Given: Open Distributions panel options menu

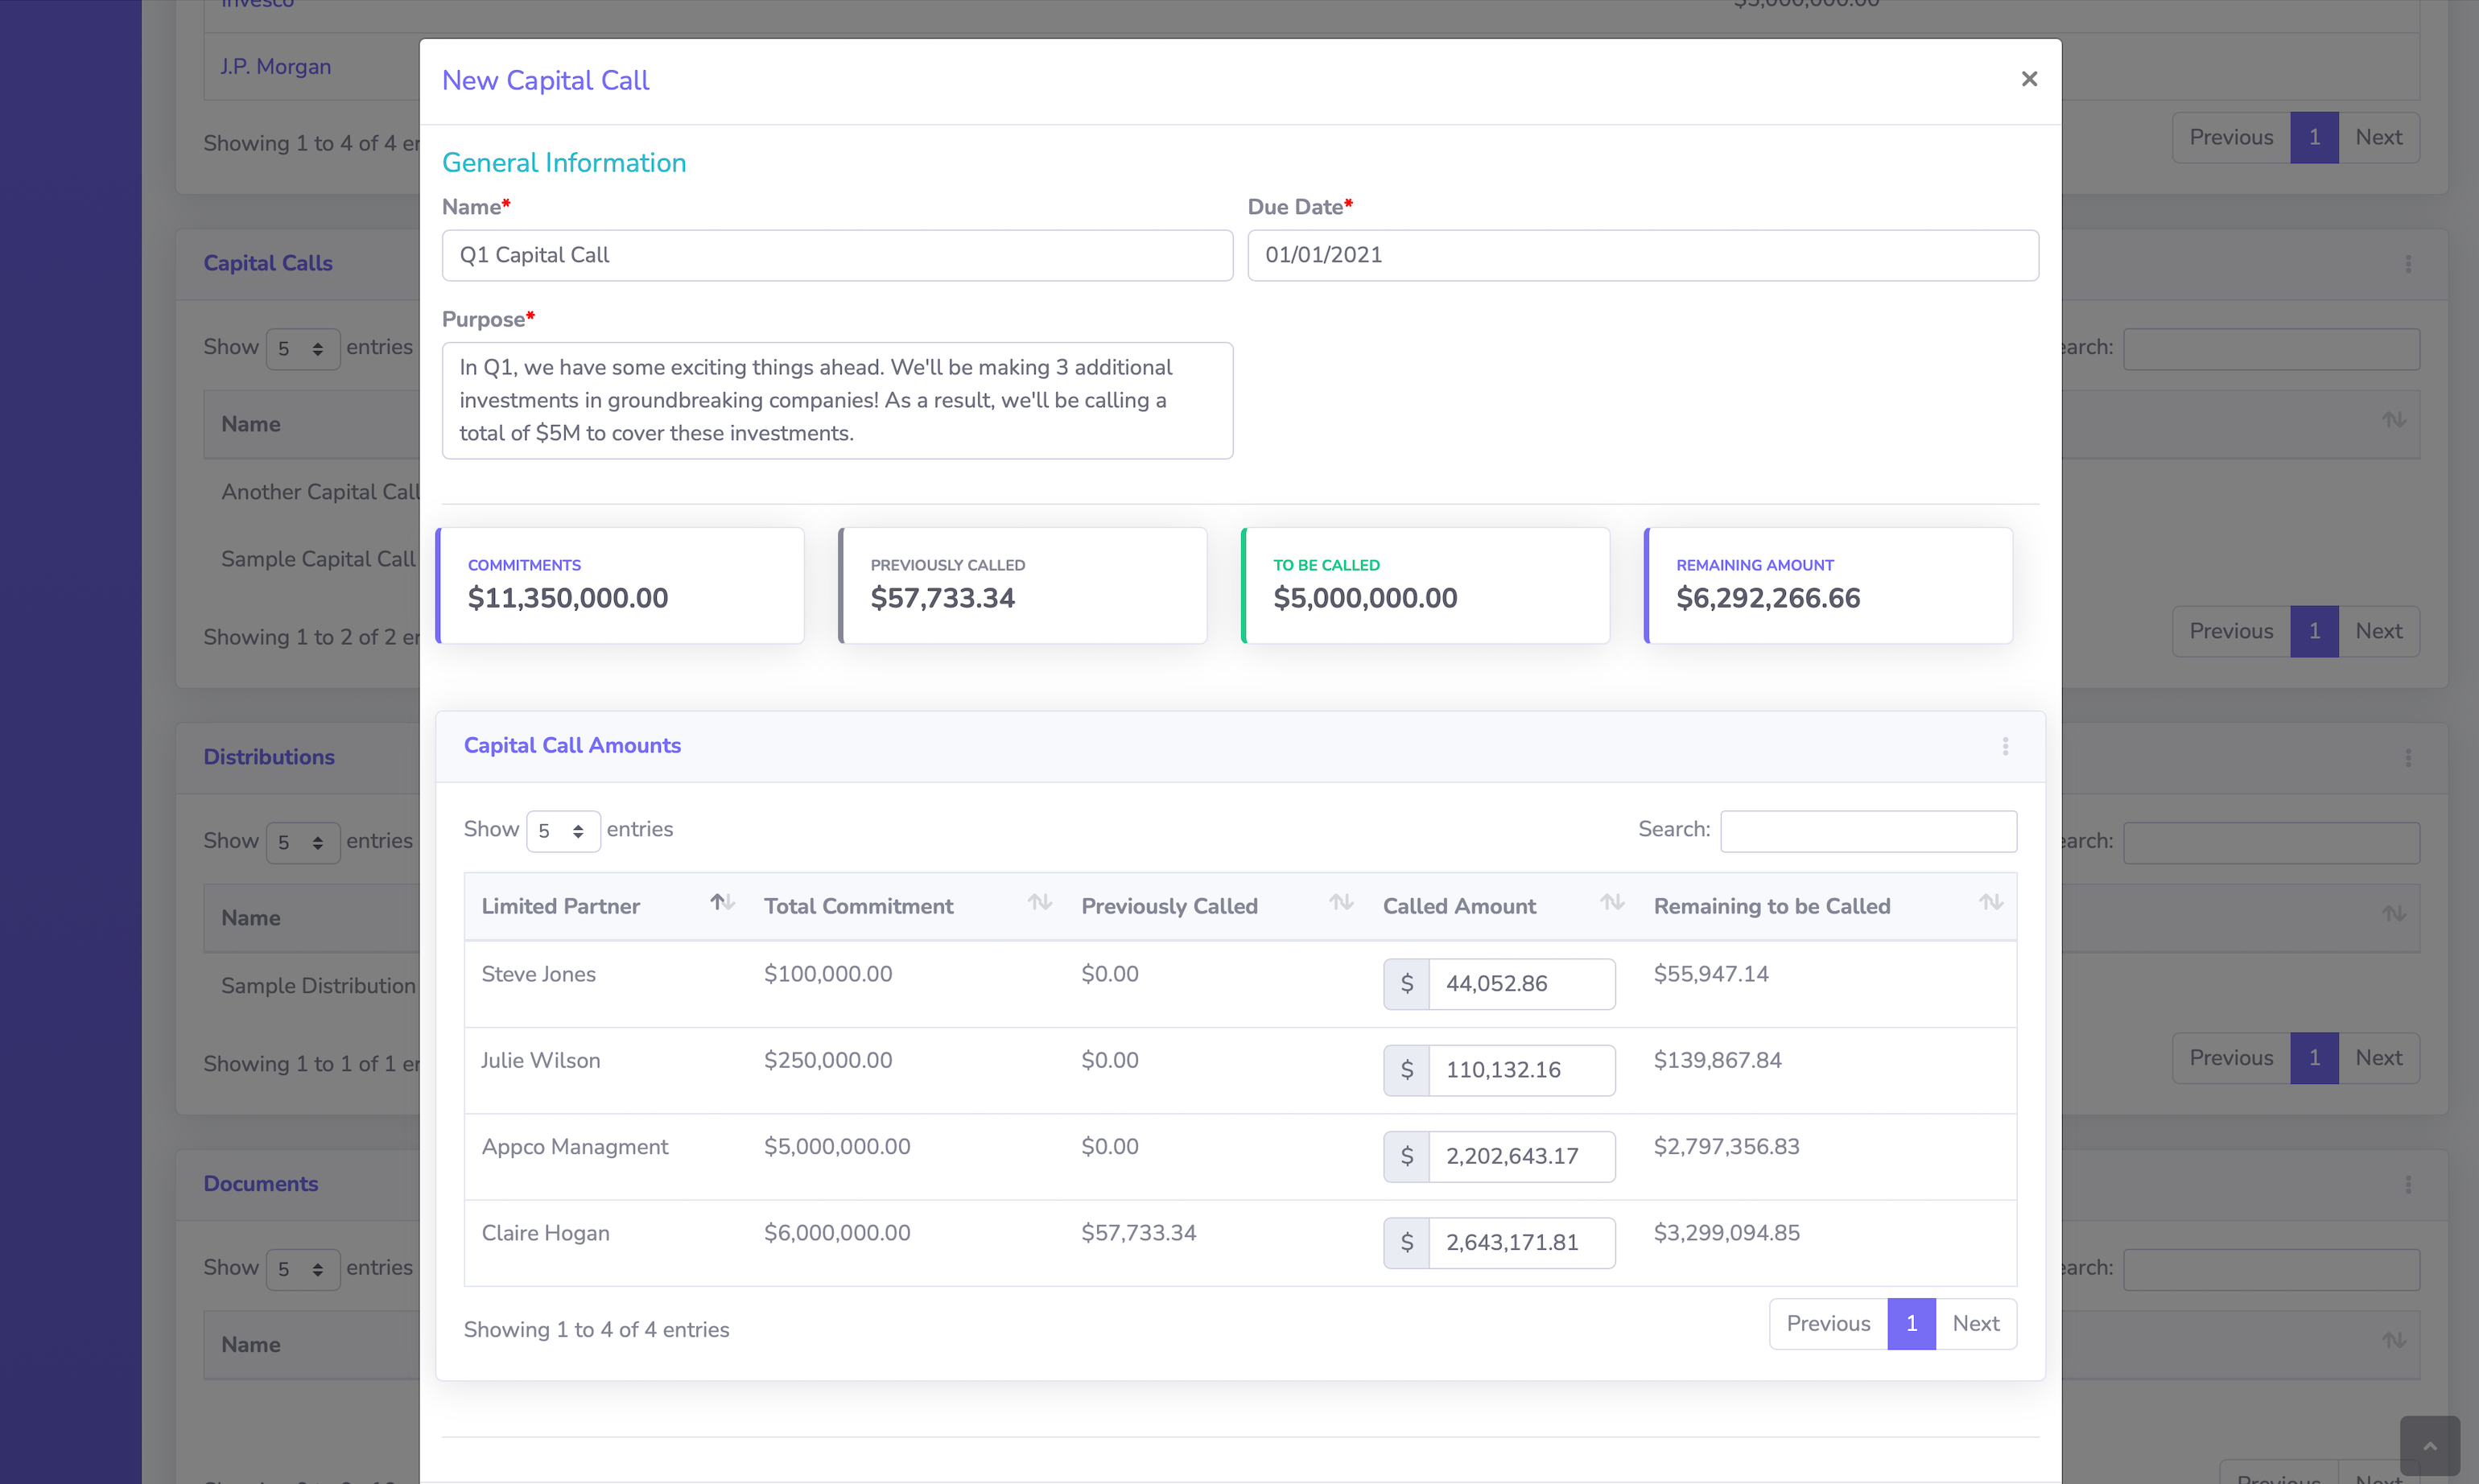Looking at the screenshot, I should click(2408, 758).
